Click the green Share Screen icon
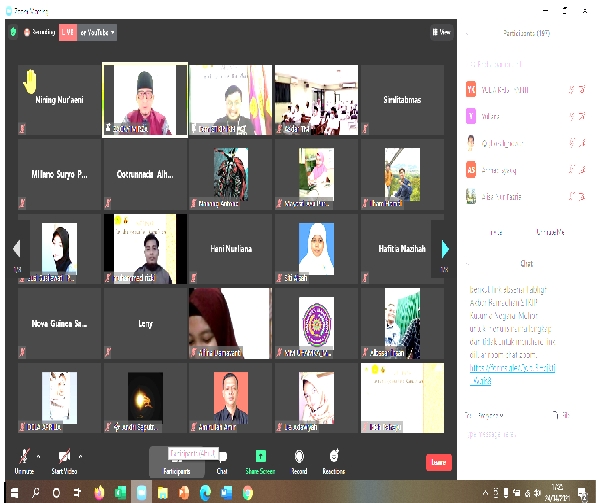Image resolution: width=613 pixels, height=503 pixels. click(261, 456)
